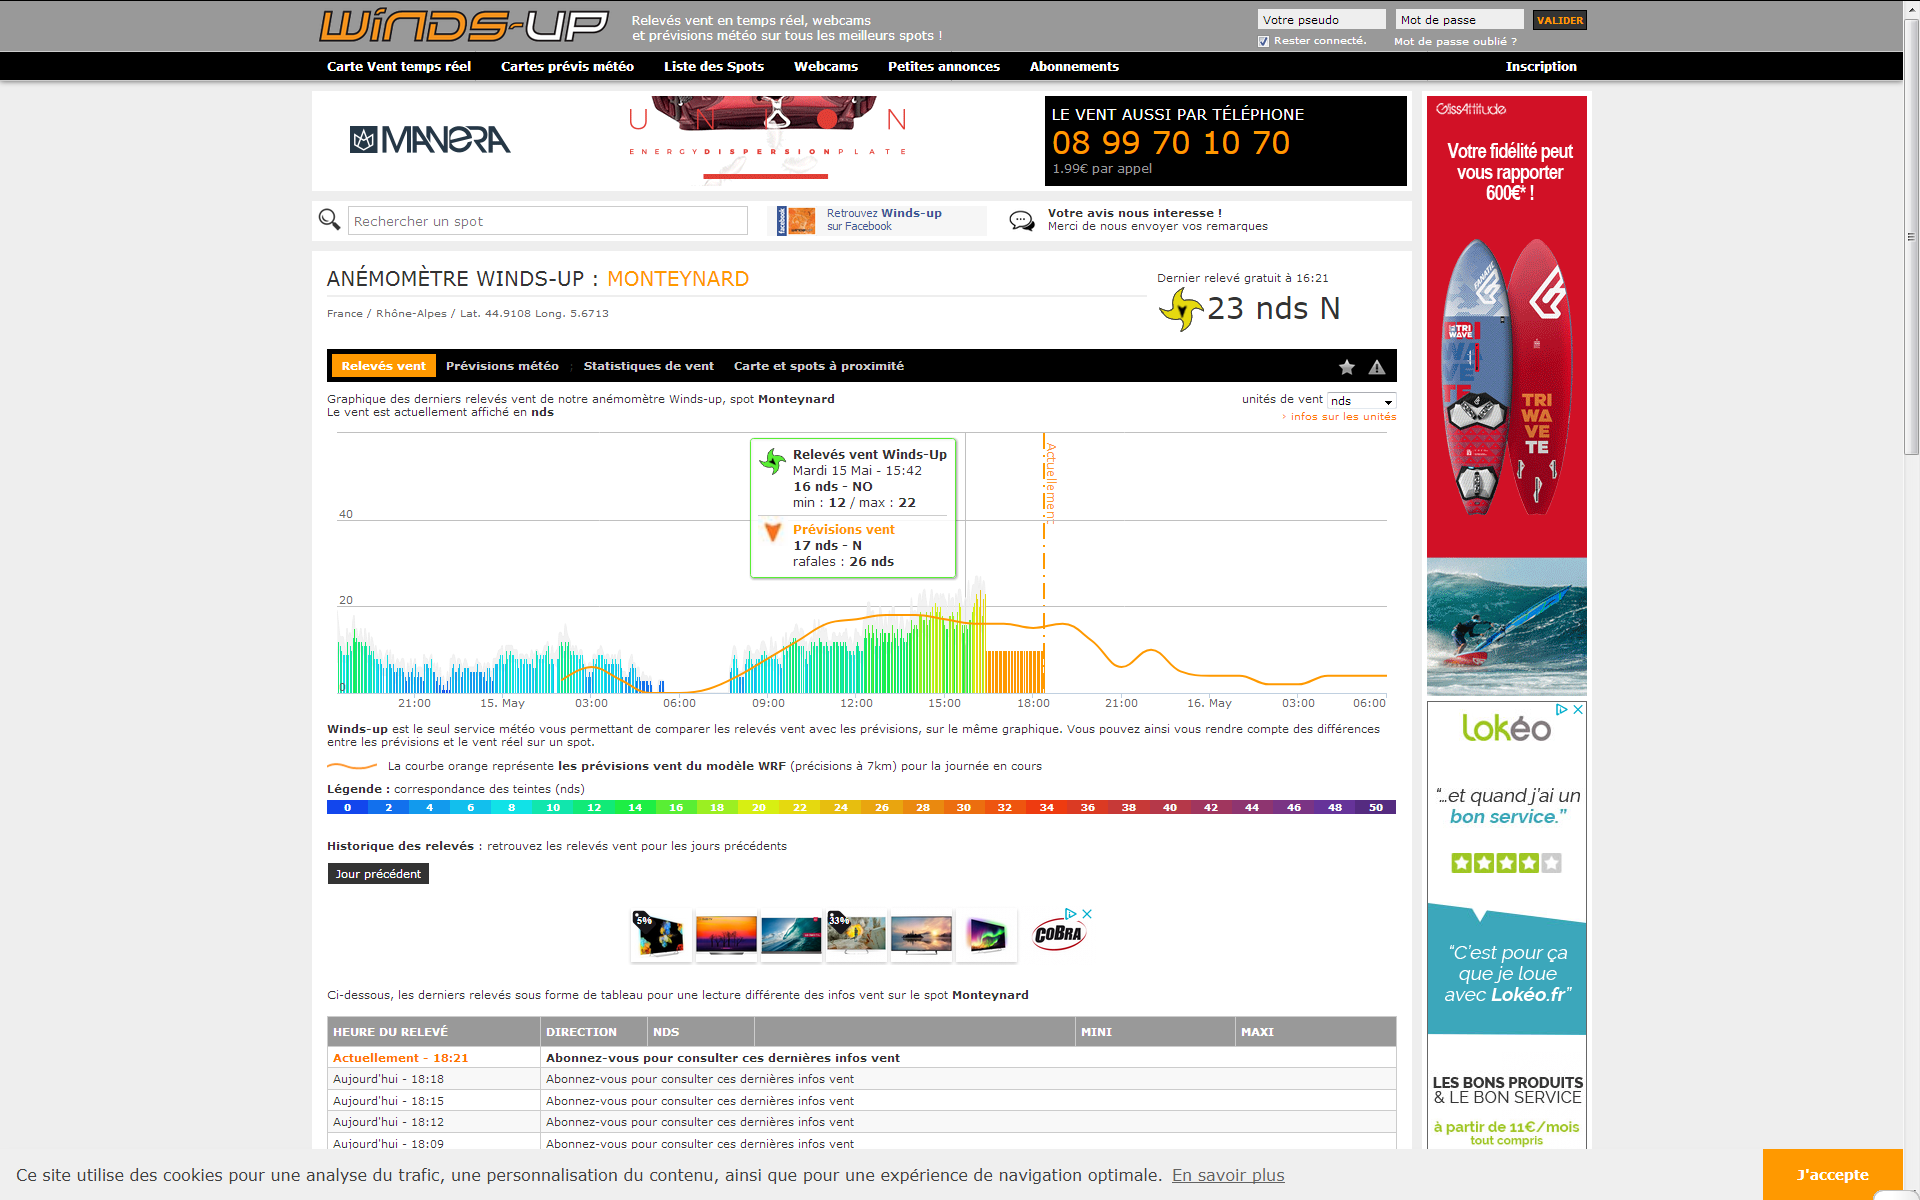1920x1200 pixels.
Task: Click En savoir plus cookie link
Action: tap(1228, 1175)
